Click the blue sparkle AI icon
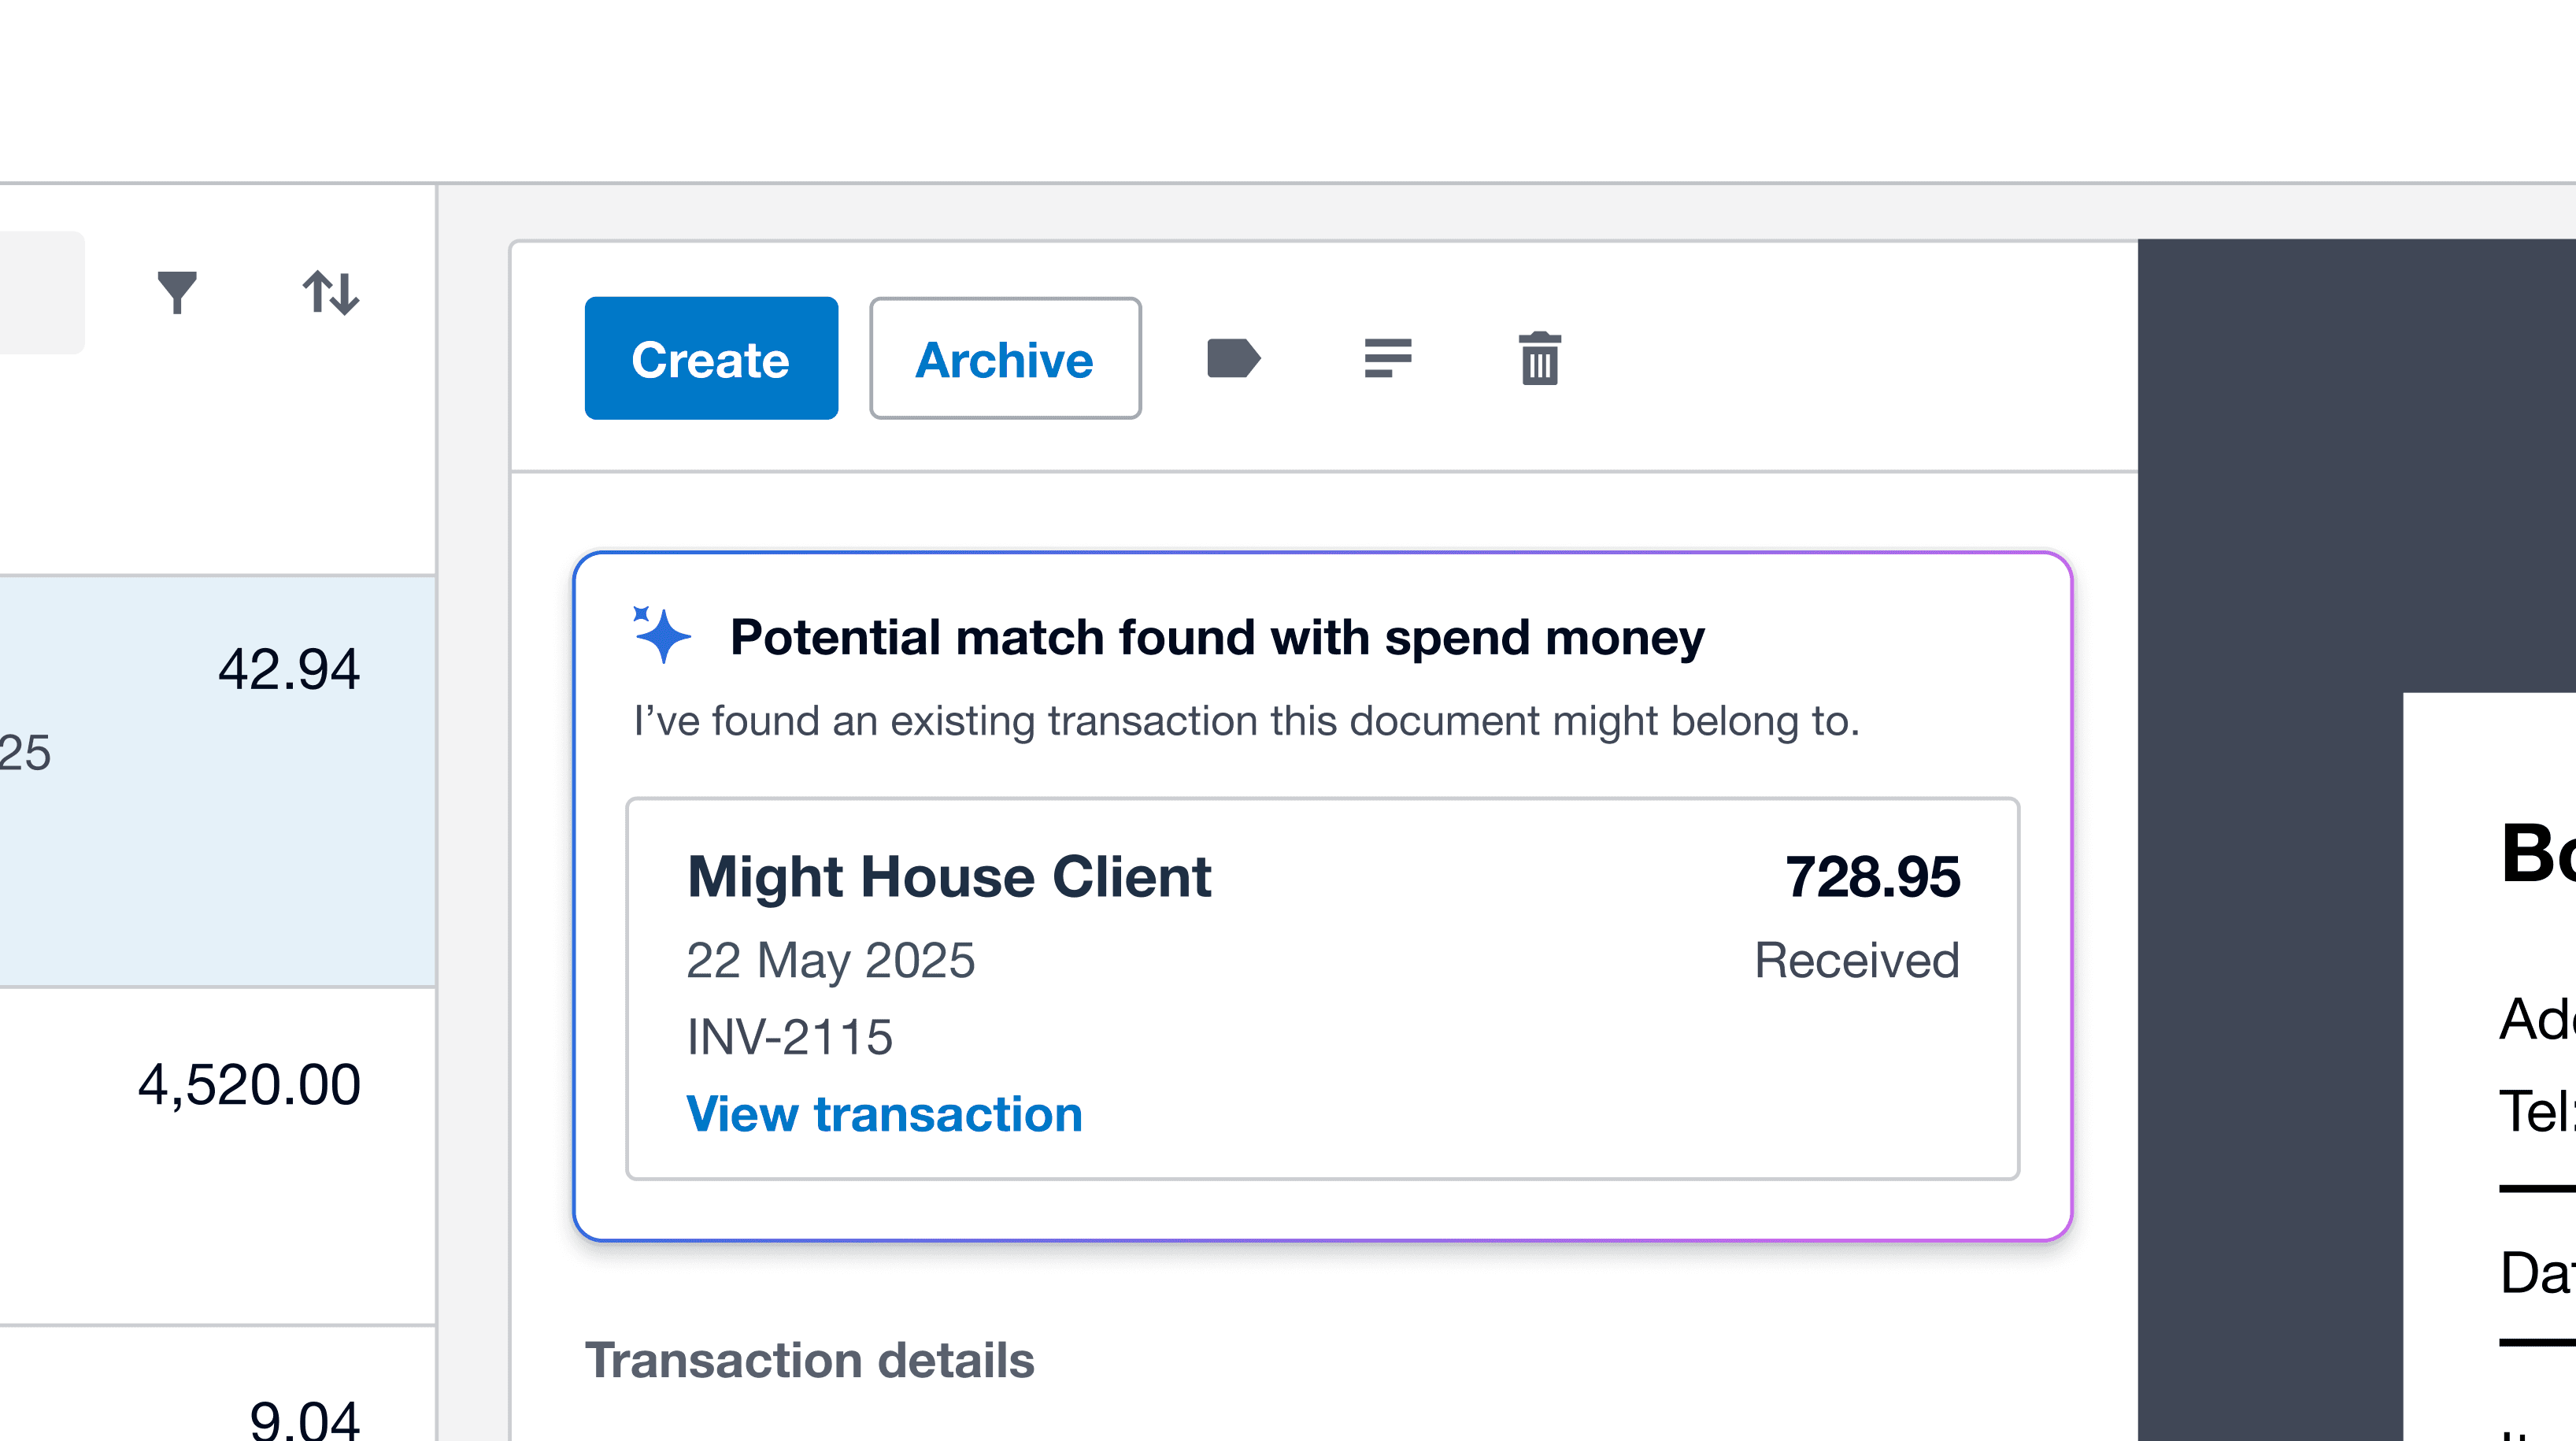This screenshot has width=2576, height=1441. pyautogui.click(x=661, y=634)
